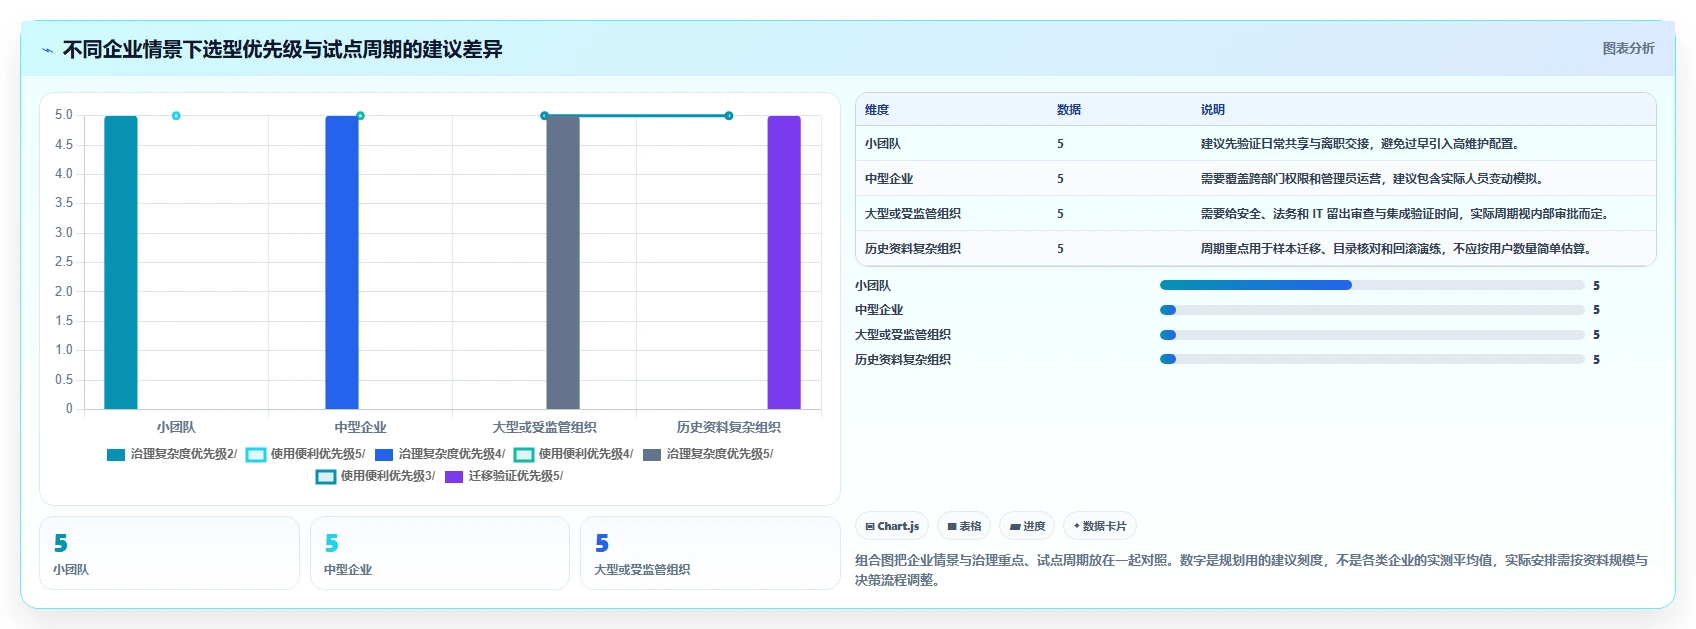Image resolution: width=1696 pixels, height=629 pixels.
Task: Click the 数据 column header
Action: coord(1069,110)
